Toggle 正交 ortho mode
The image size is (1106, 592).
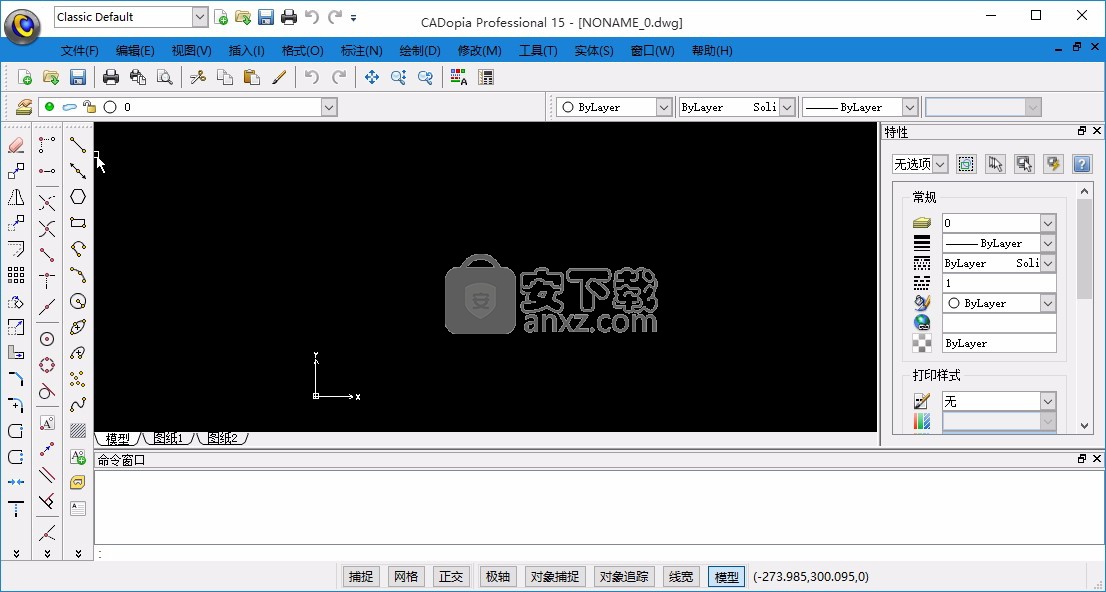tap(451, 576)
